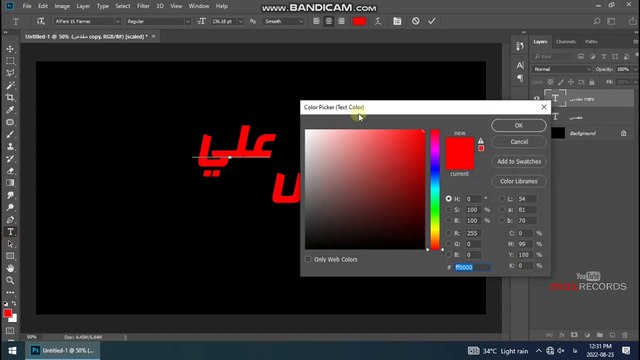Select the Lab a radio button
Screen dimensions: 640x360
[502, 209]
